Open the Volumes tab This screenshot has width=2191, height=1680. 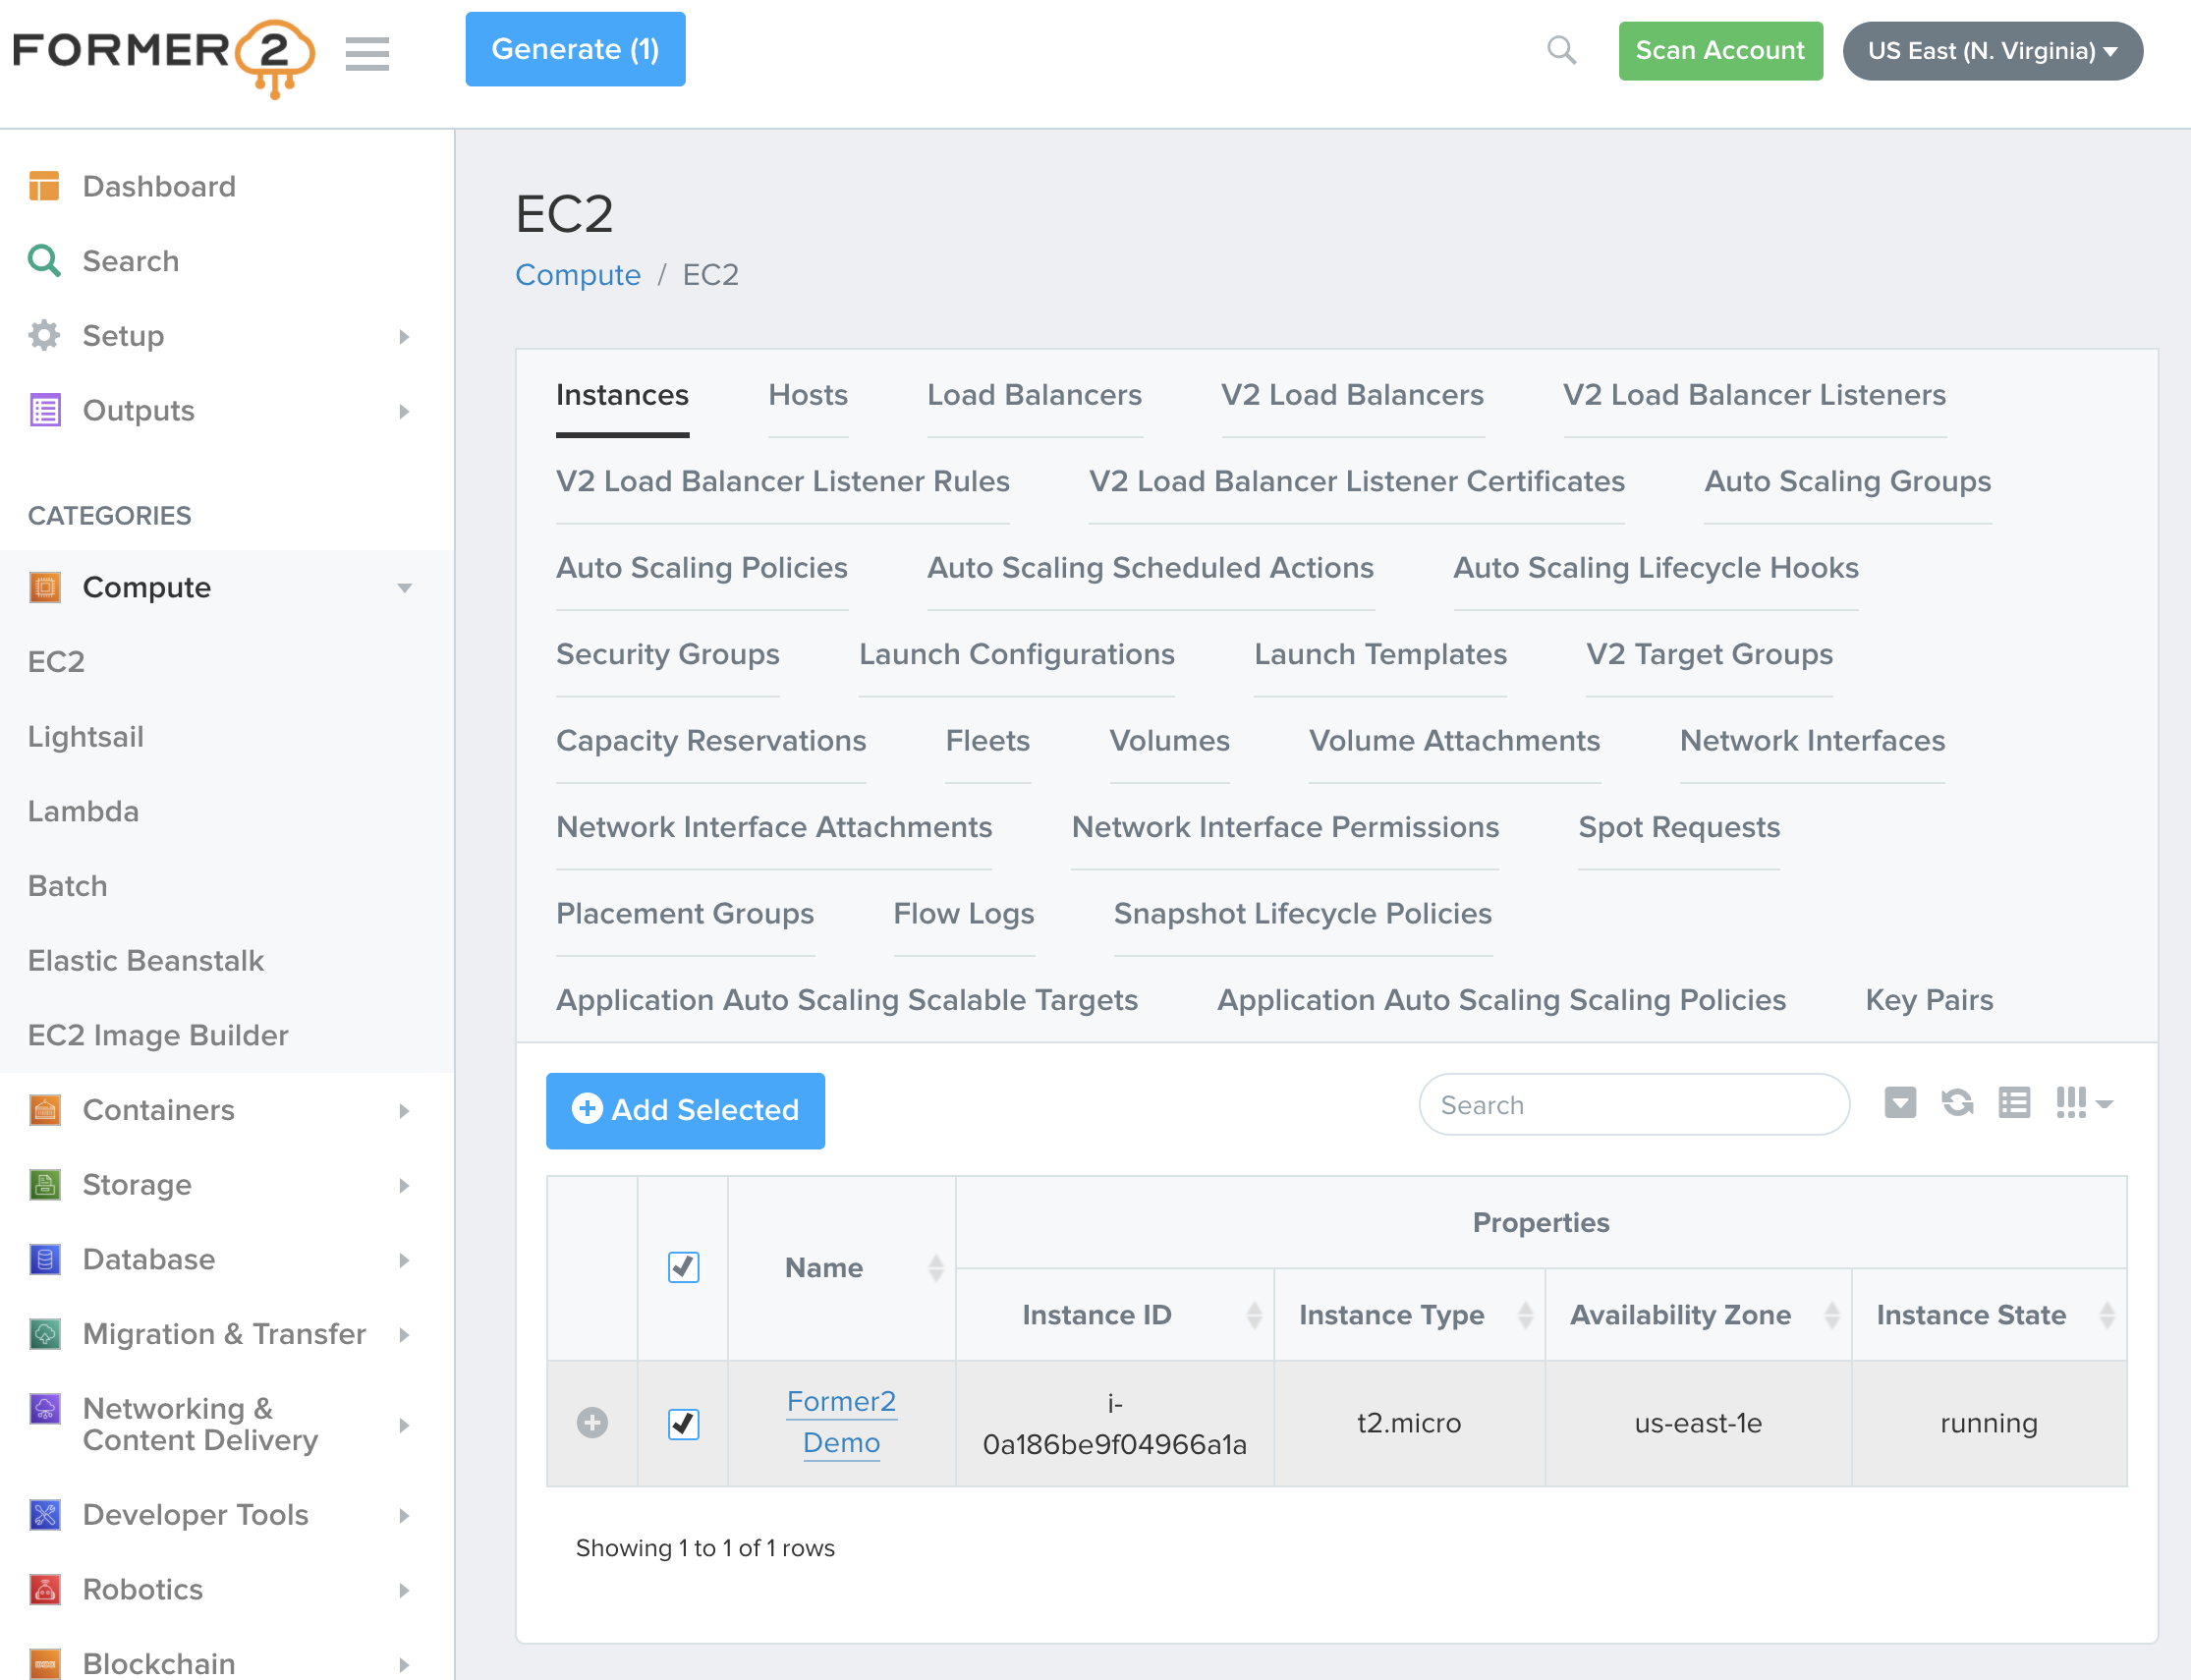[x=1168, y=741]
